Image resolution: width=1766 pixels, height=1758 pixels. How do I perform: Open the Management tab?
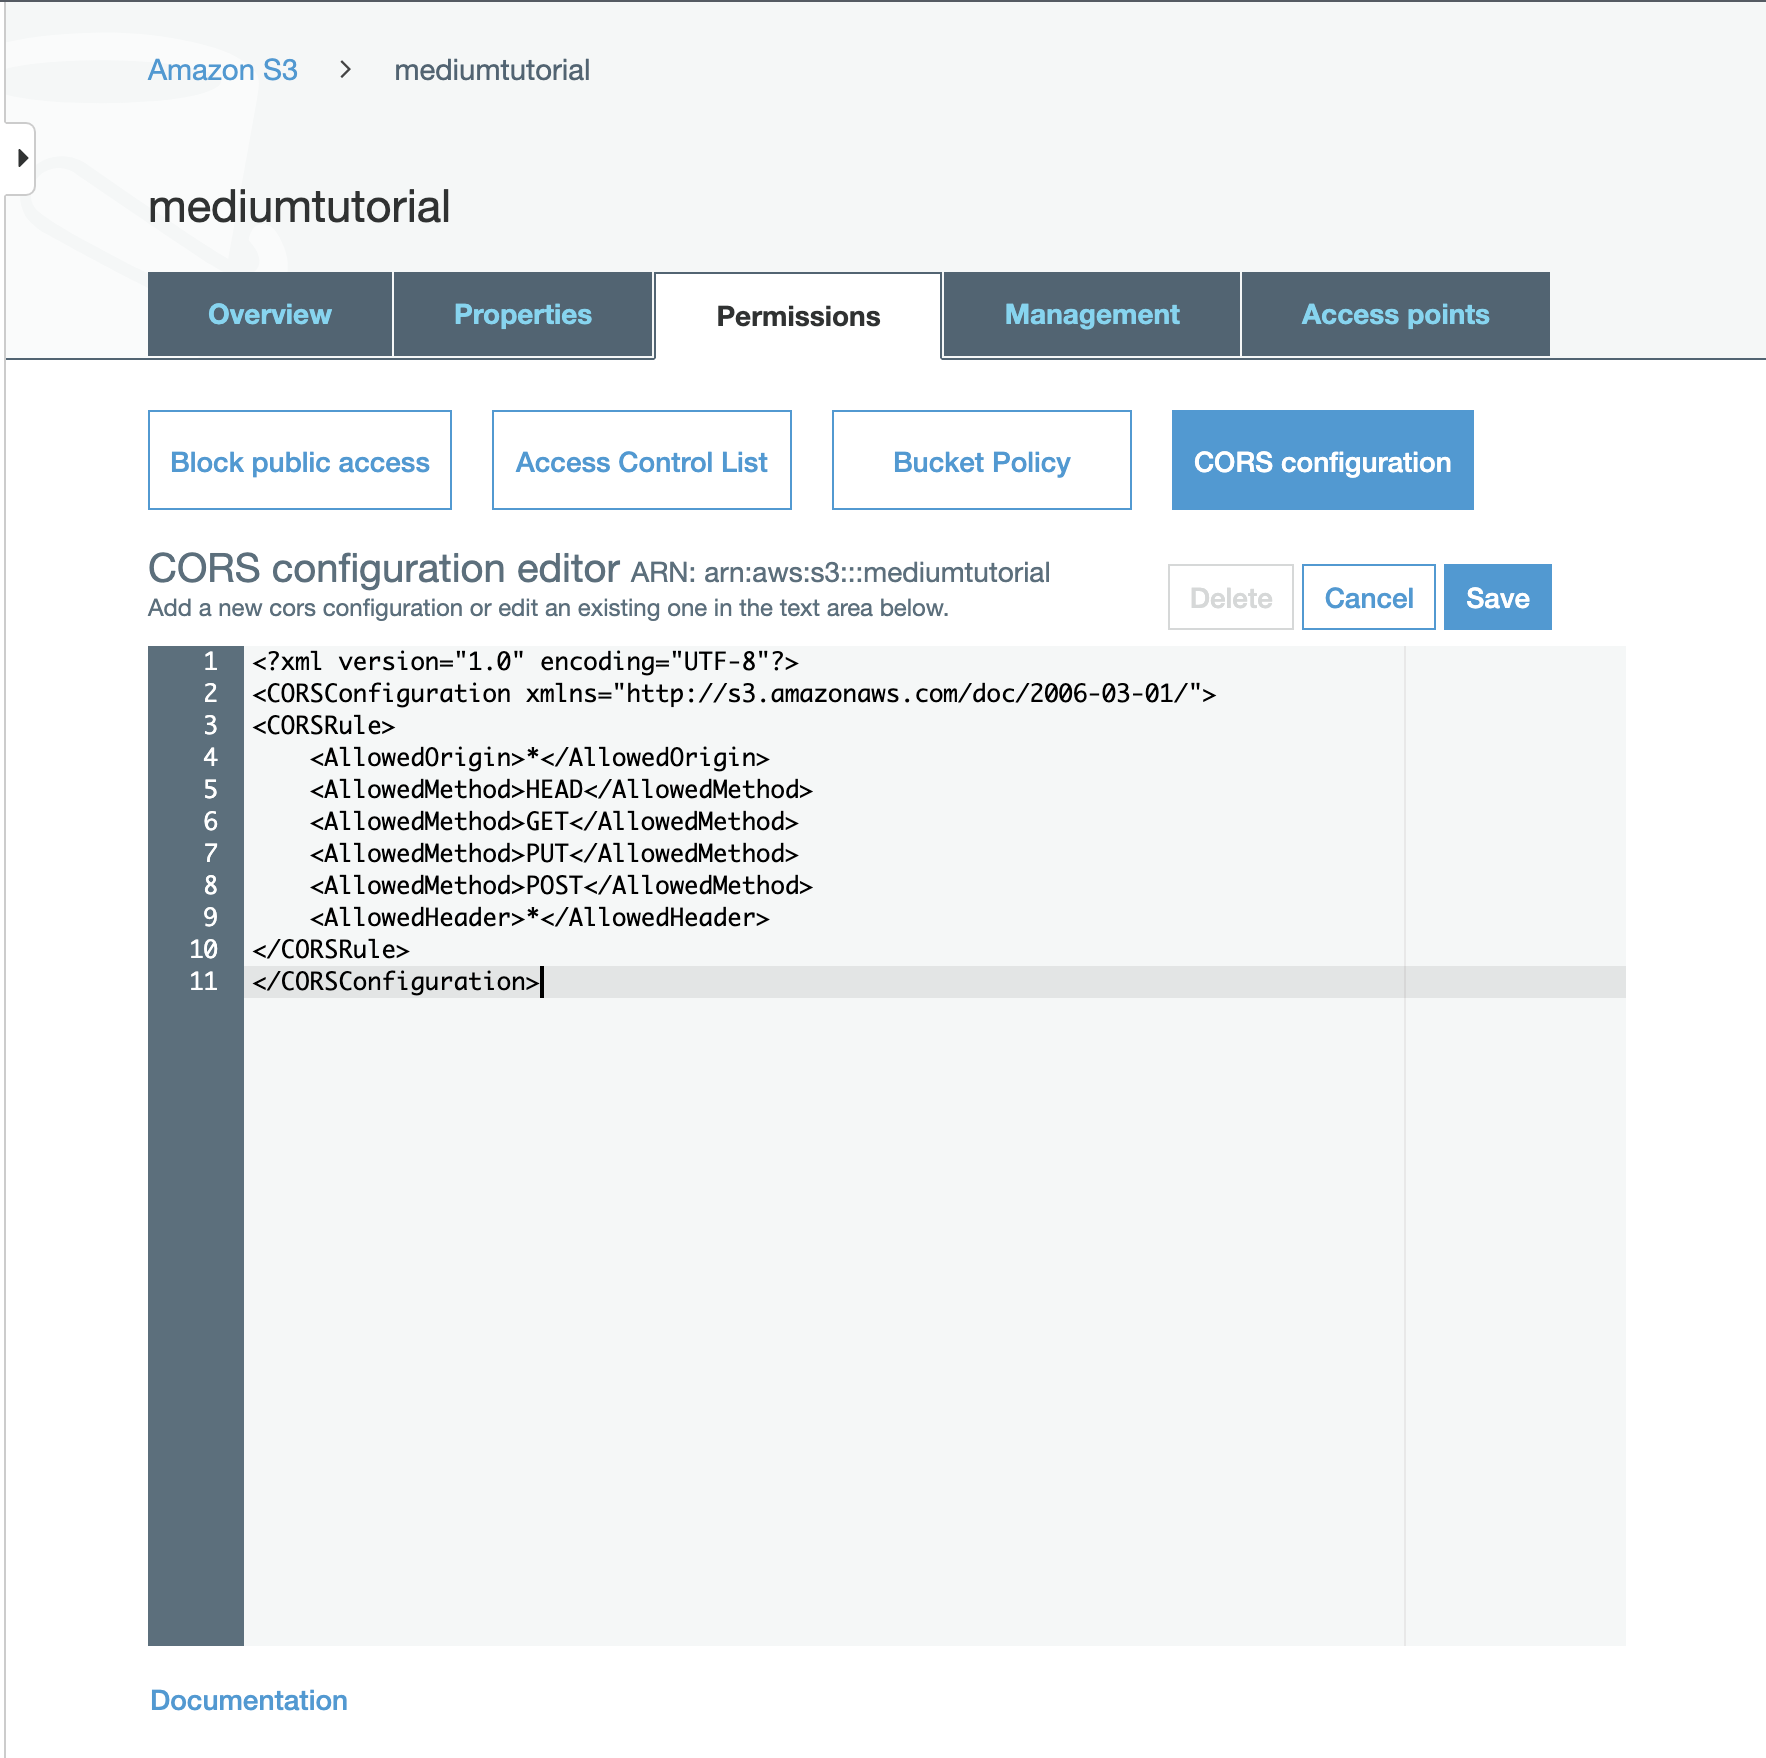(1092, 314)
